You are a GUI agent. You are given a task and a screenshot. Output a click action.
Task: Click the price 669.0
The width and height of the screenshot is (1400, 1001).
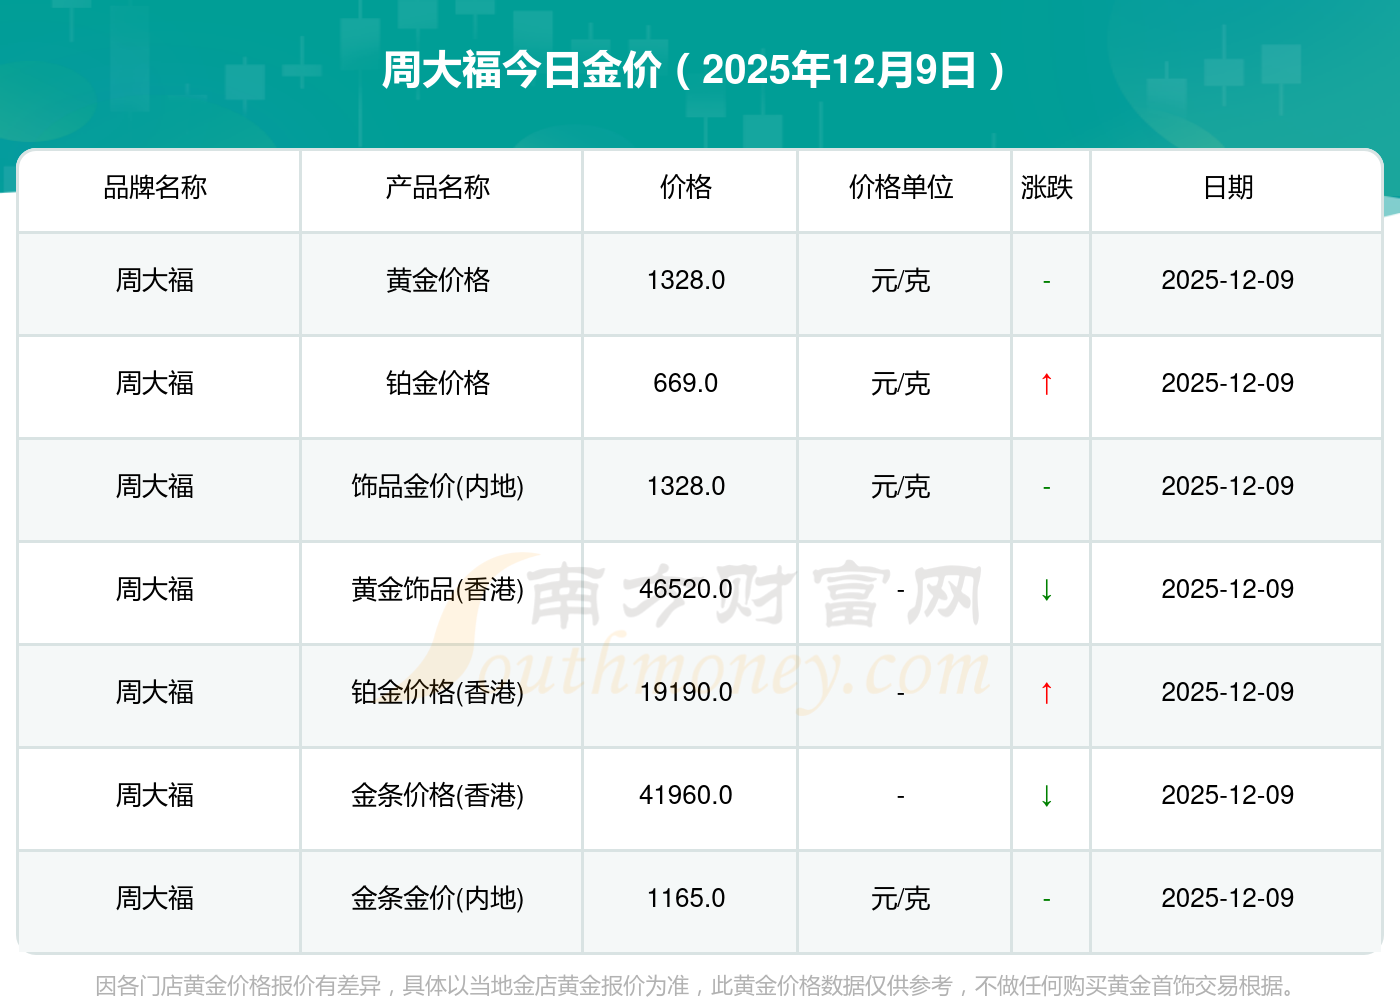pyautogui.click(x=686, y=383)
